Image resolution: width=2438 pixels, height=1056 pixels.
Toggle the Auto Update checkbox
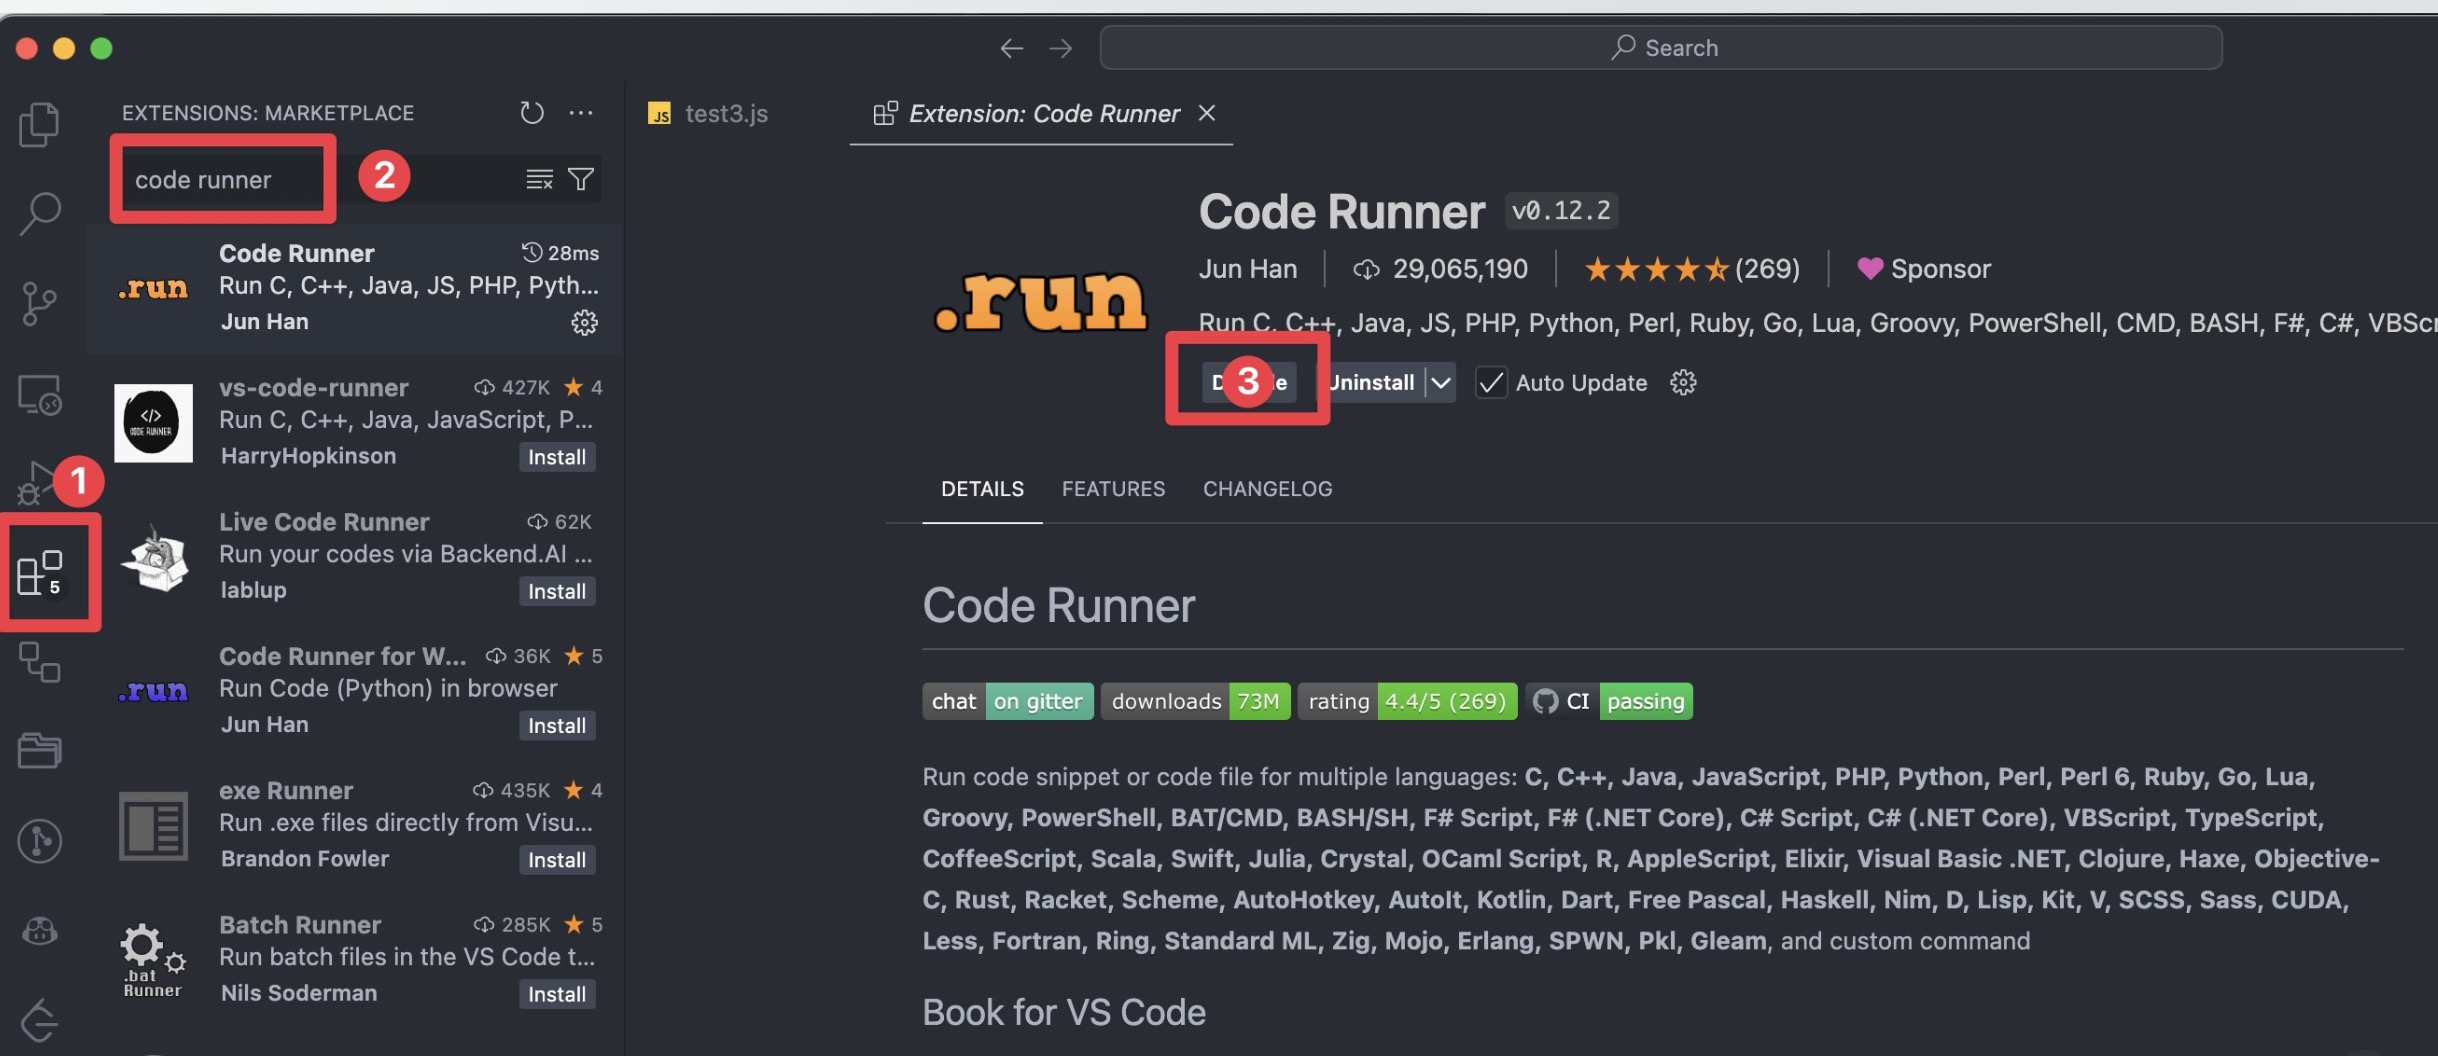[x=1491, y=382]
